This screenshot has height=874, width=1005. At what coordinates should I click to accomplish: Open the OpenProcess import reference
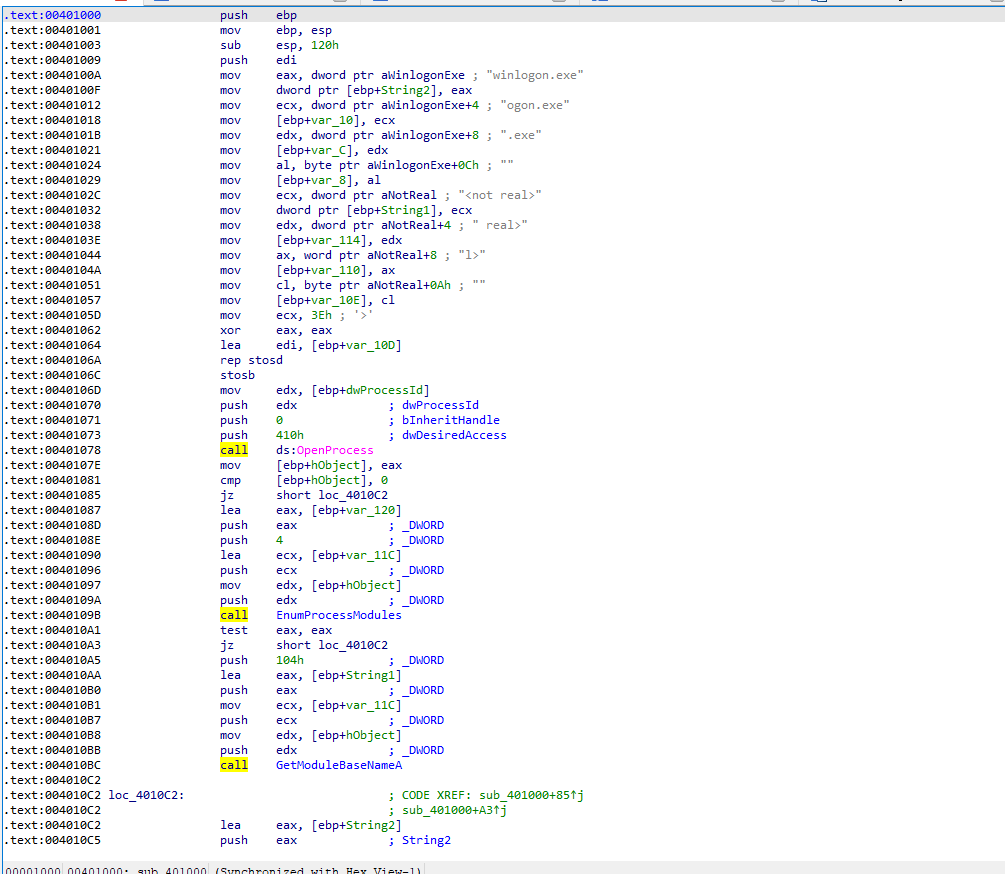[335, 450]
